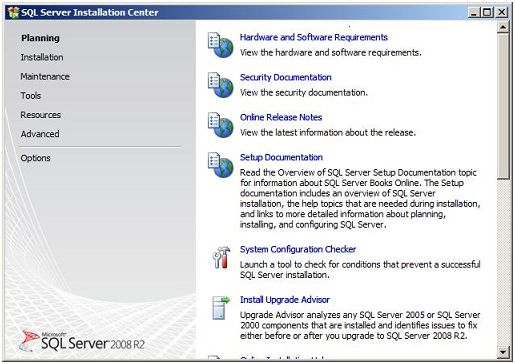Click the Setup Documentation globe icon
The image size is (515, 364).
click(220, 165)
